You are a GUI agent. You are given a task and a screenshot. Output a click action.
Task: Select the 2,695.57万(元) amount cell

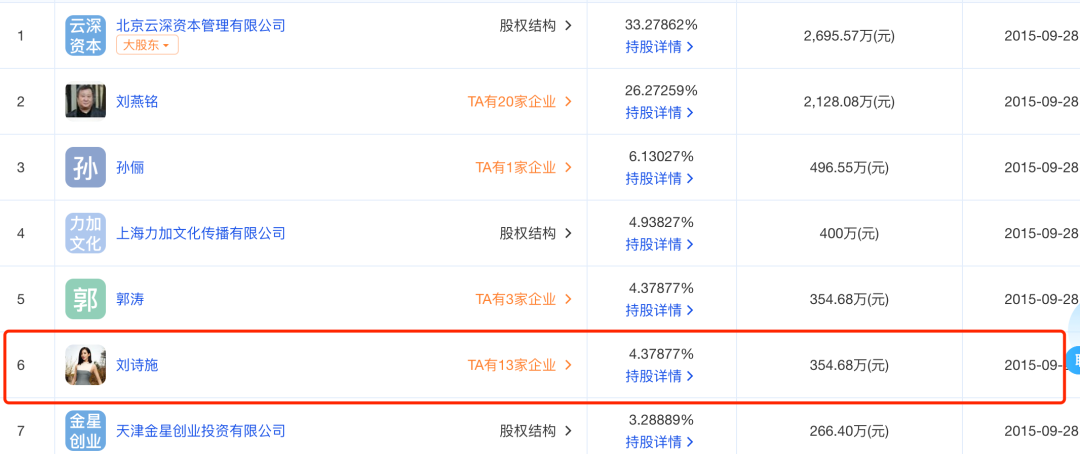[849, 37]
